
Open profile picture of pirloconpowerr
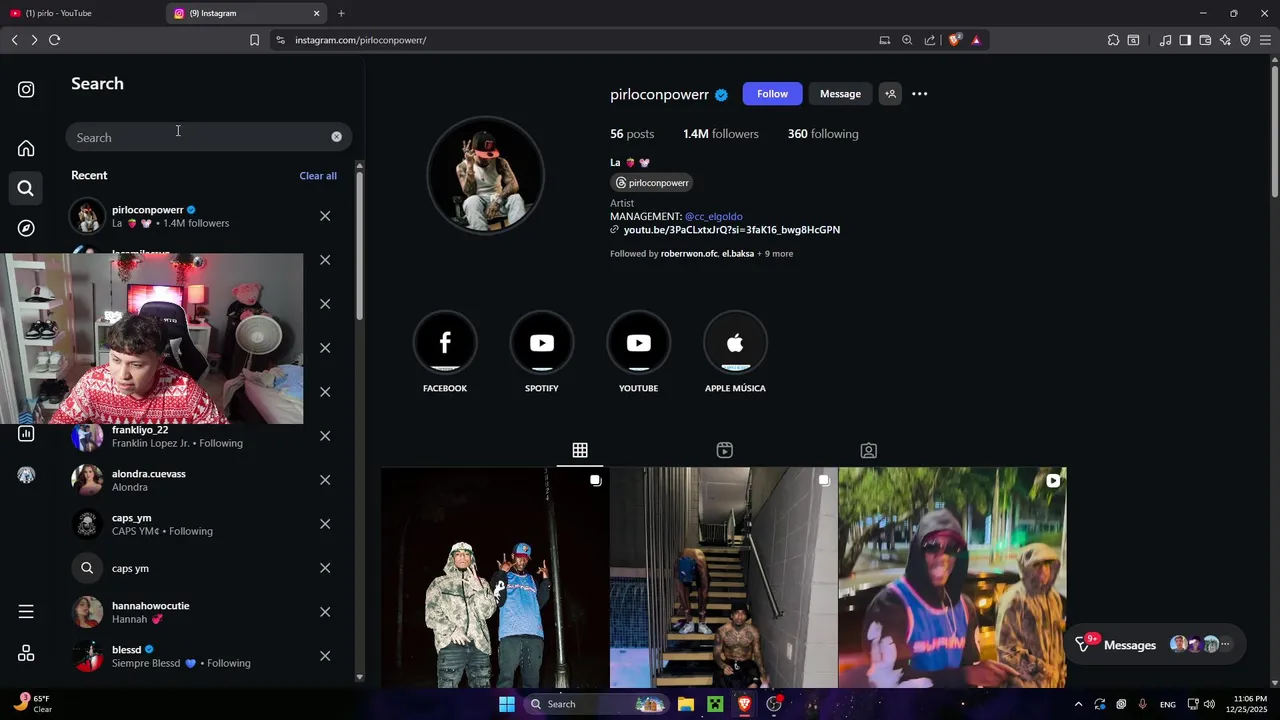click(x=486, y=175)
